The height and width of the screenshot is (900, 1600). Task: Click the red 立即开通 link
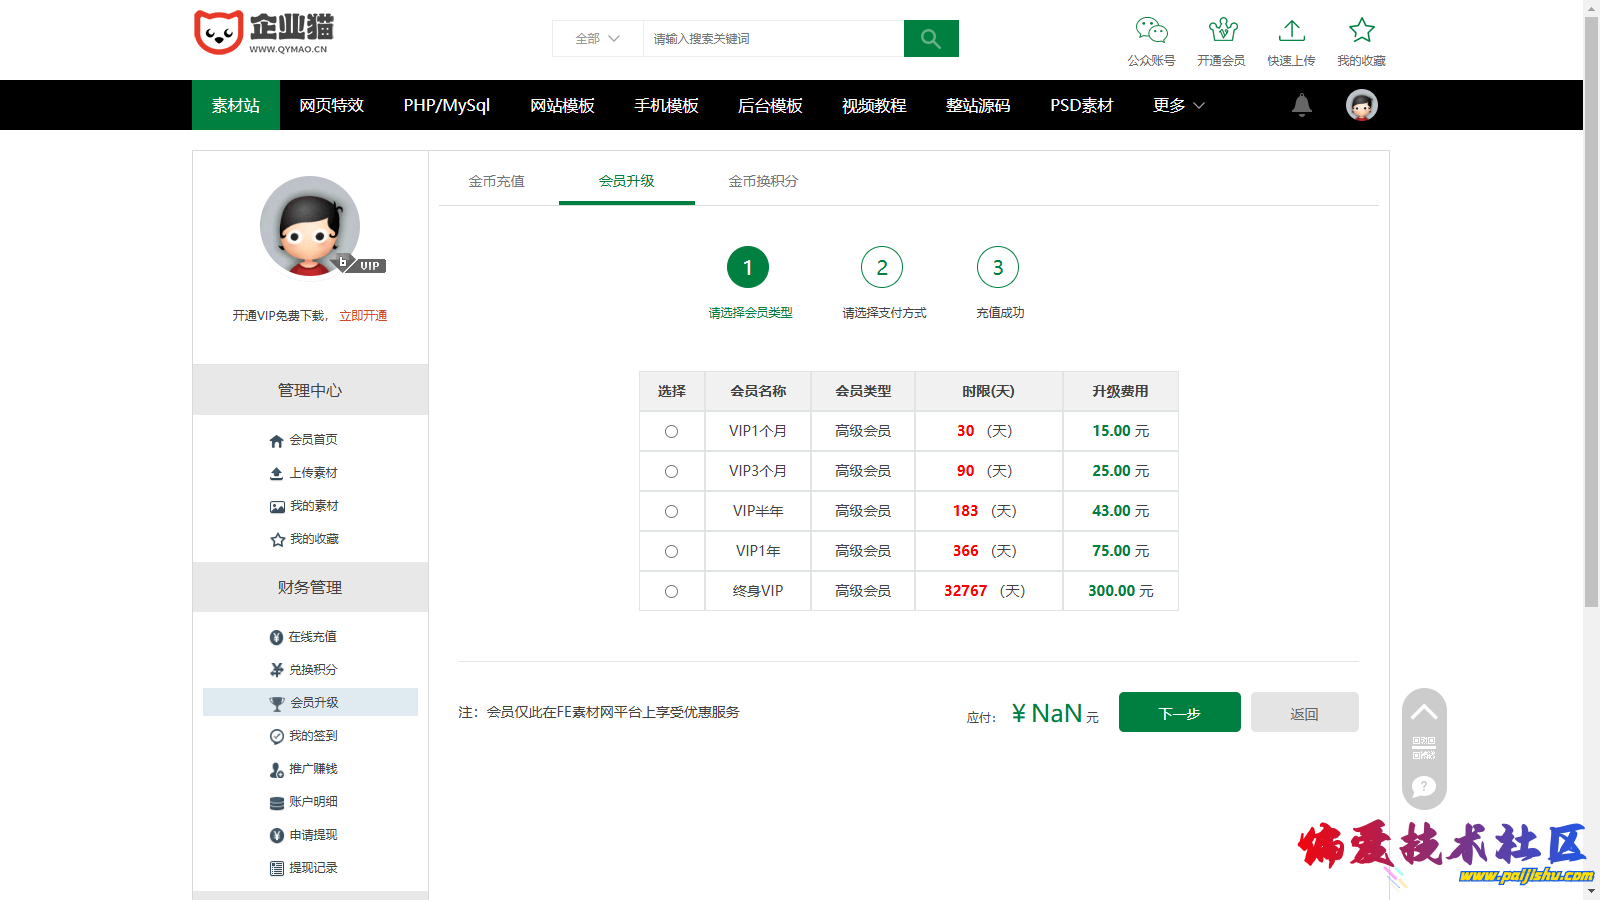click(x=363, y=315)
